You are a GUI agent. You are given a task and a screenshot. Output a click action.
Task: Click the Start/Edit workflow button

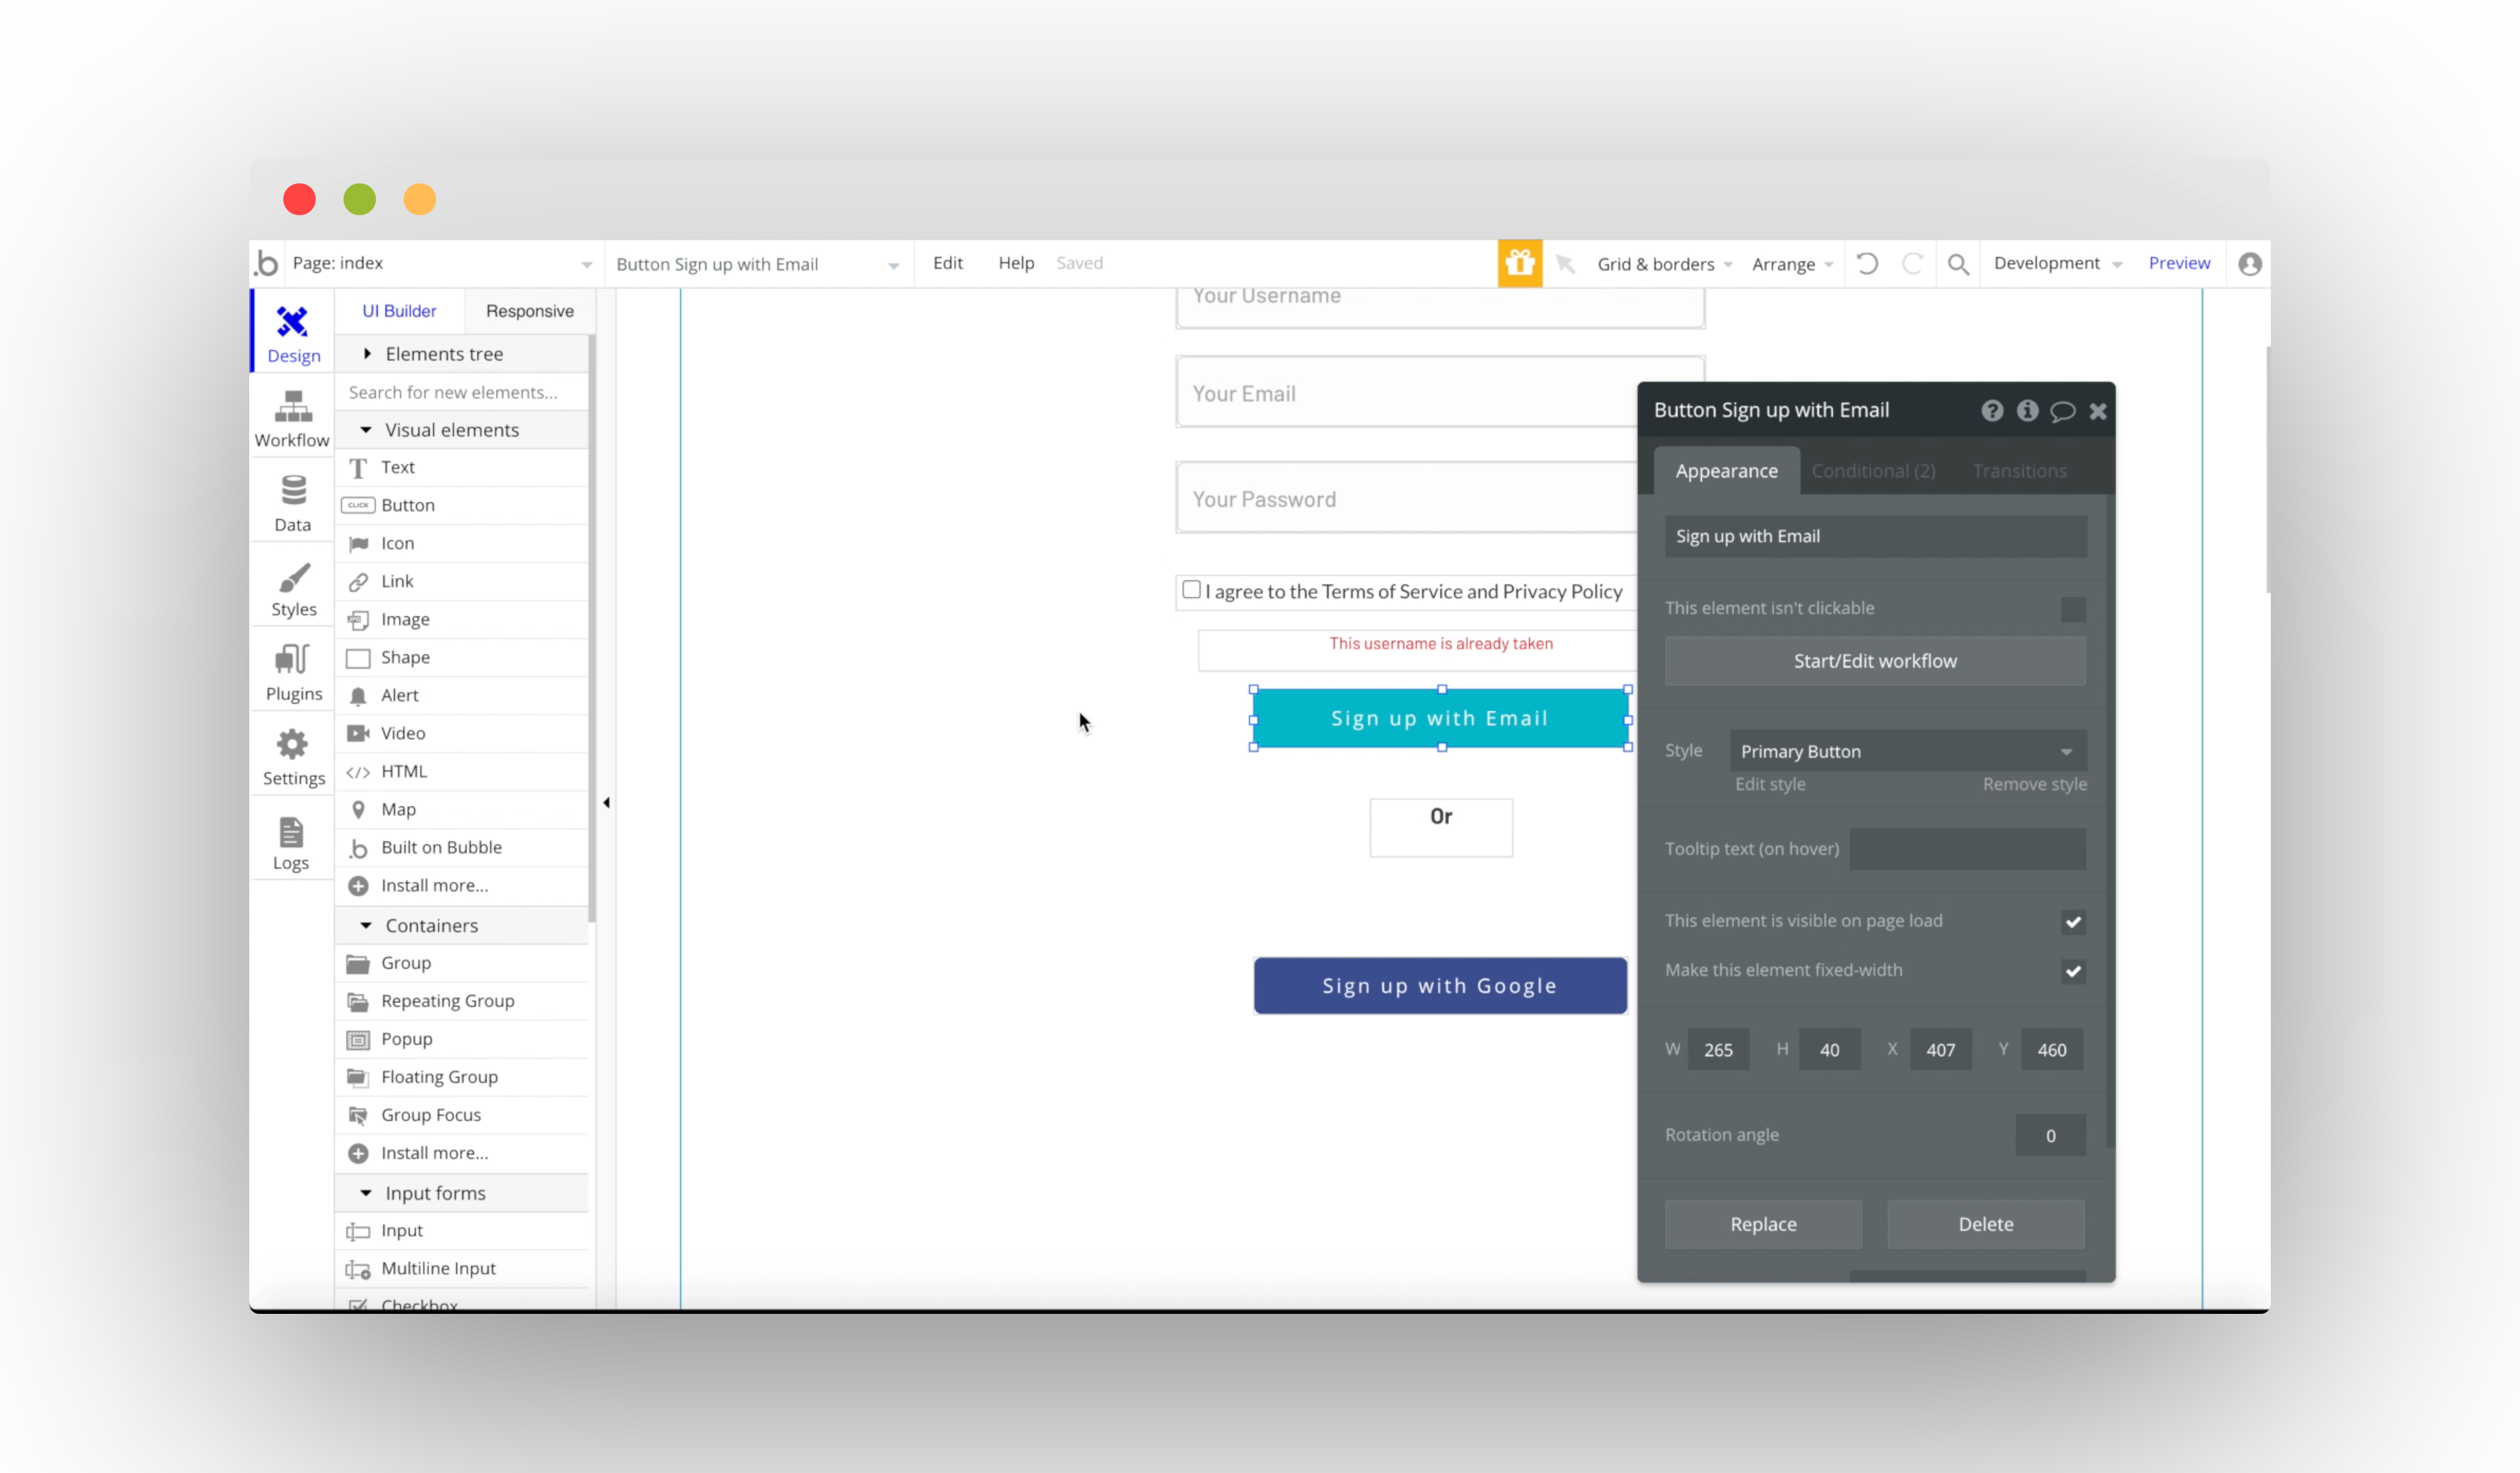point(1875,661)
